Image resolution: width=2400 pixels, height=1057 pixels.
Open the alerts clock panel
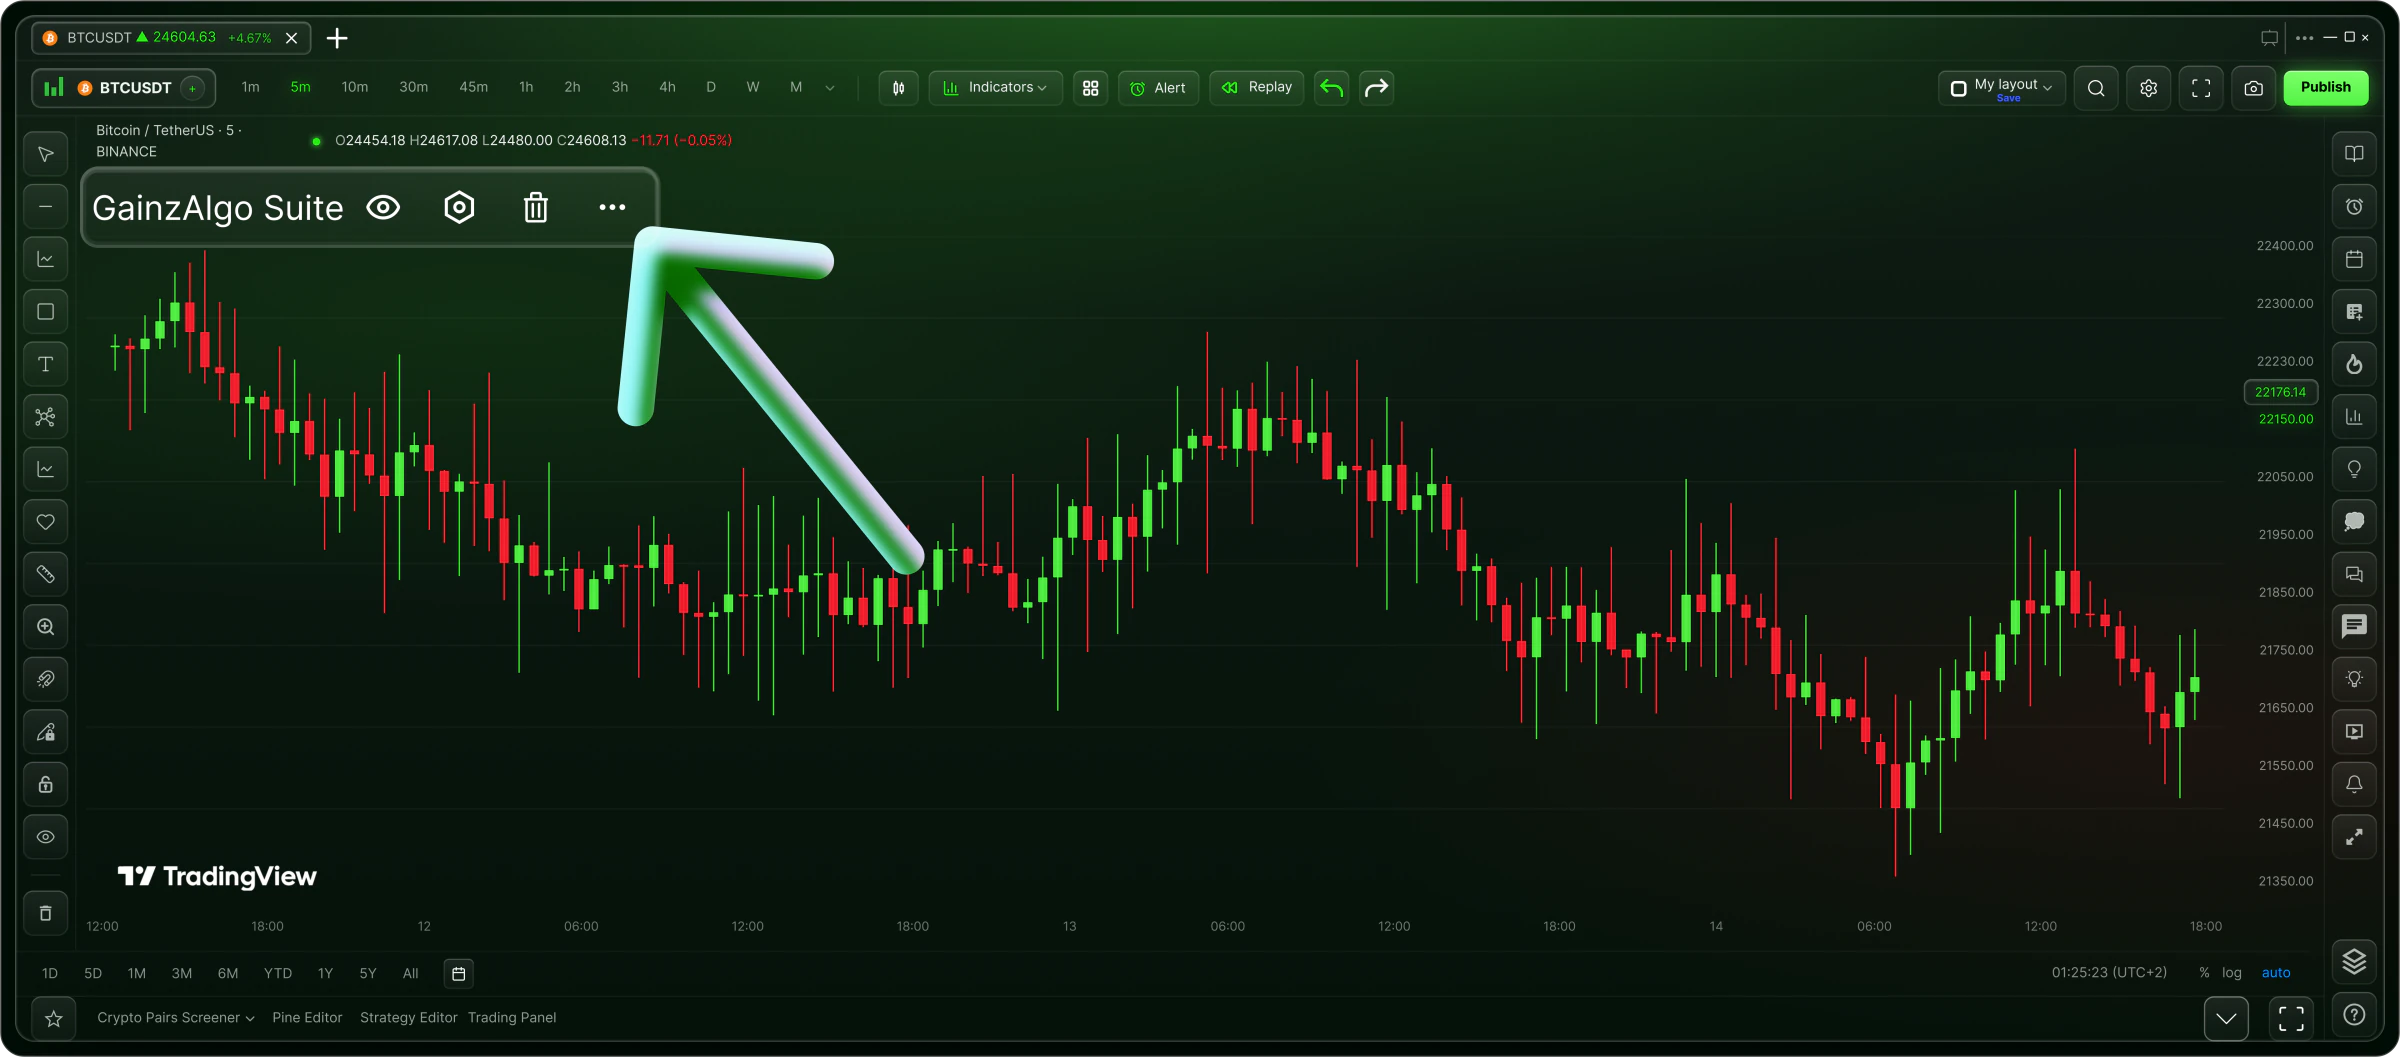coord(2355,207)
